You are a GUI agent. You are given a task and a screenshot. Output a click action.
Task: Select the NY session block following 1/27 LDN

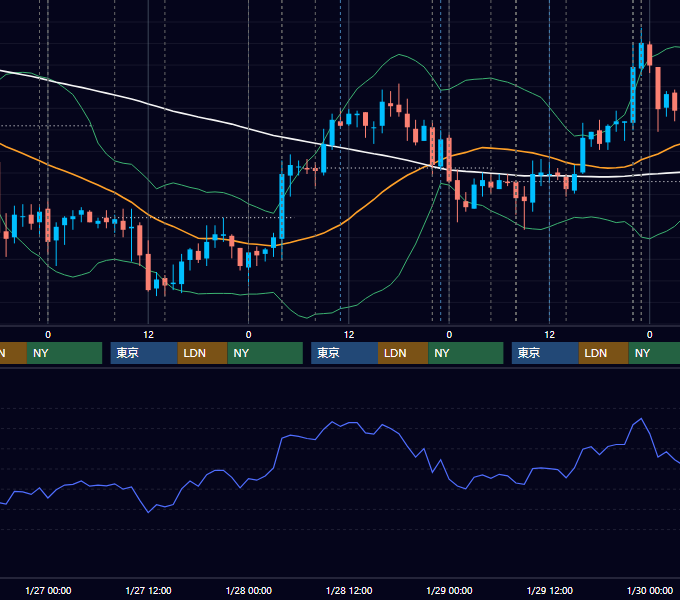265,353
